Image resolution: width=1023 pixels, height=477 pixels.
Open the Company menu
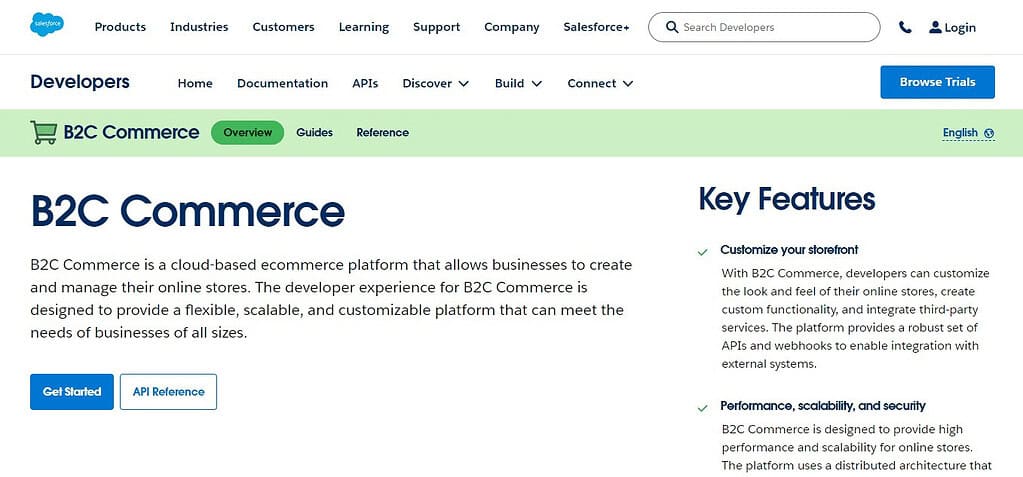(x=512, y=27)
